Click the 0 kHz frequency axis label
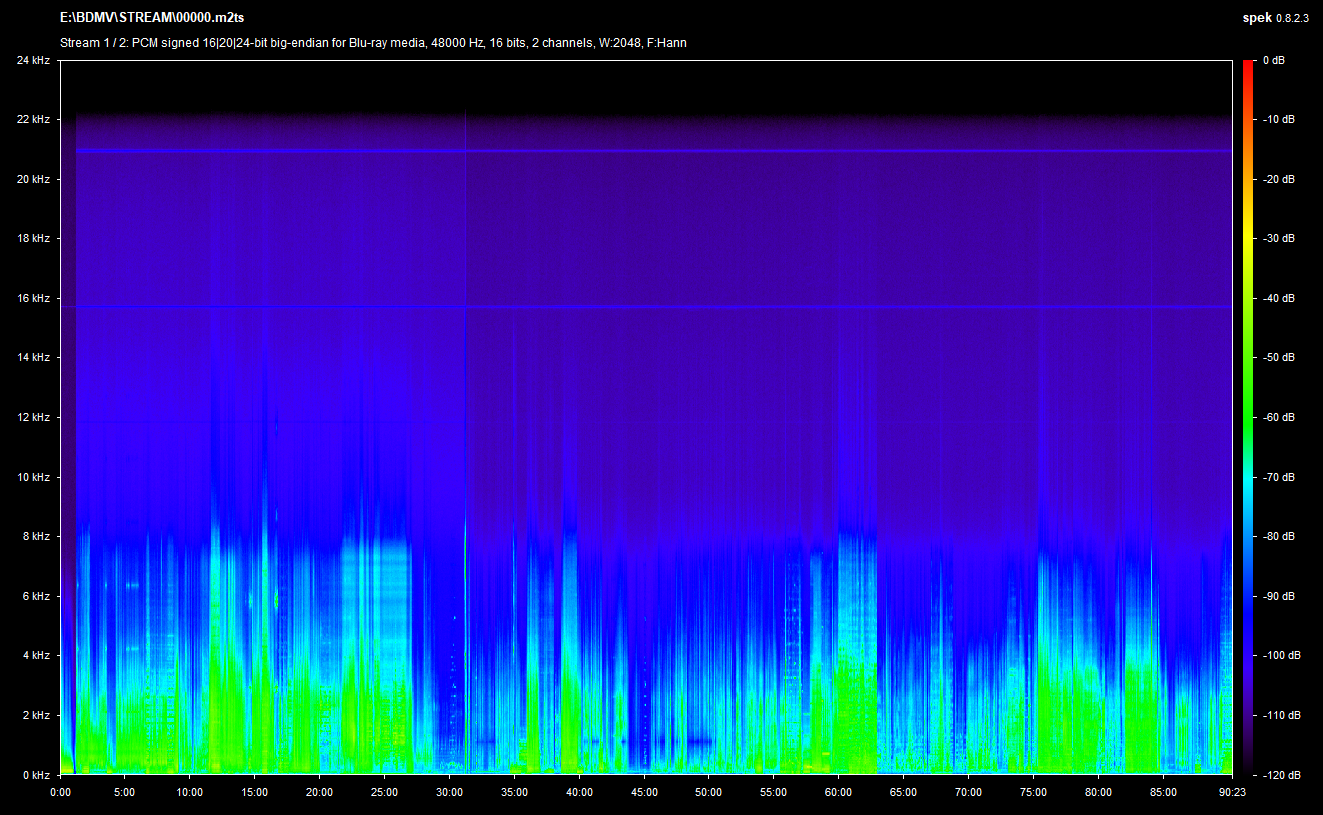Screen dimensions: 1323x815 [x=36, y=774]
